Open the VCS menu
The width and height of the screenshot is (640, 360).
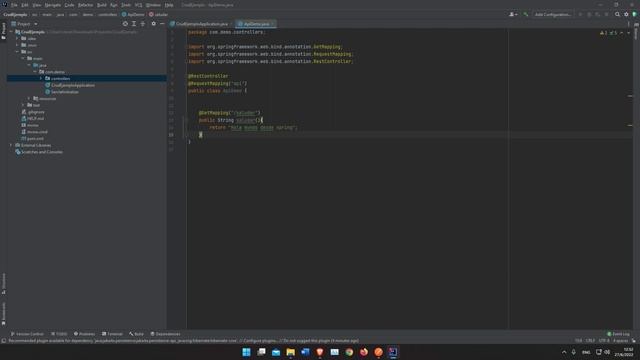tap(138, 5)
